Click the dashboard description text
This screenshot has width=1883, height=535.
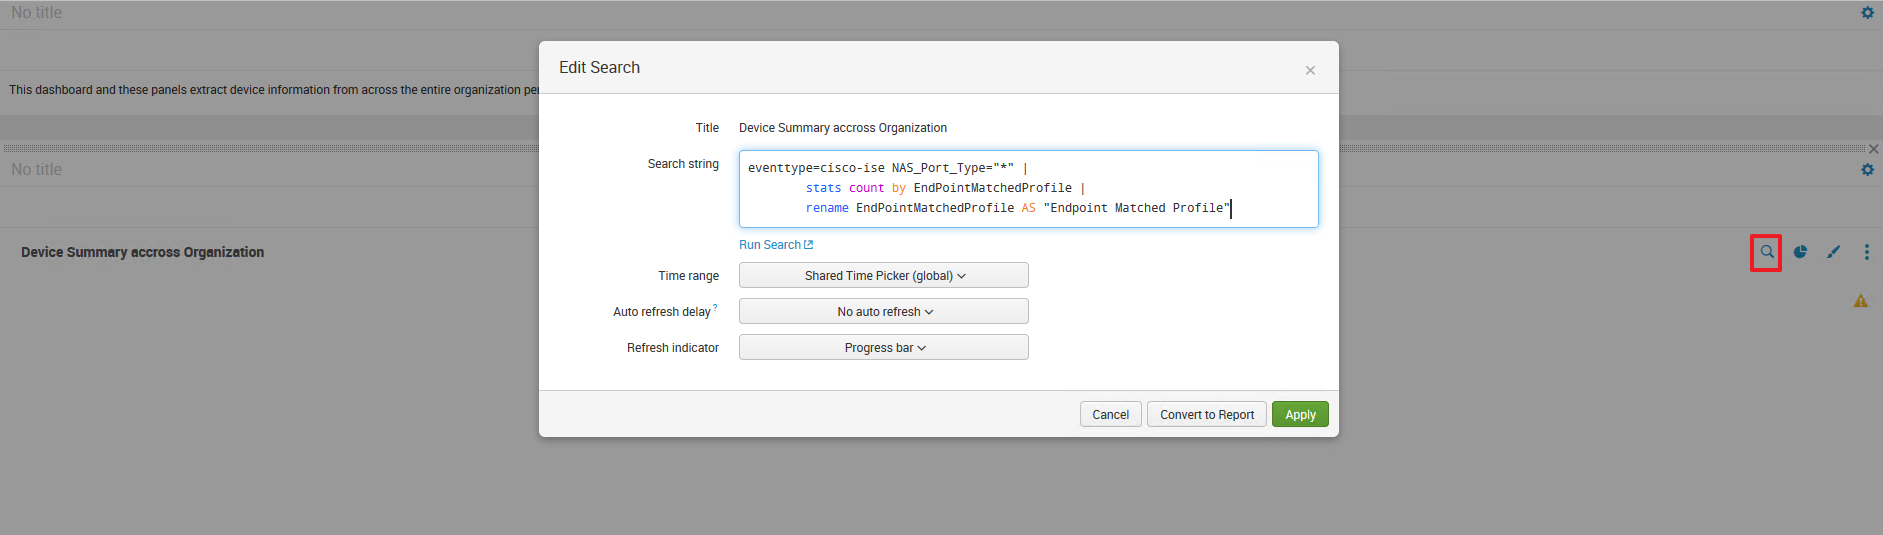[274, 90]
